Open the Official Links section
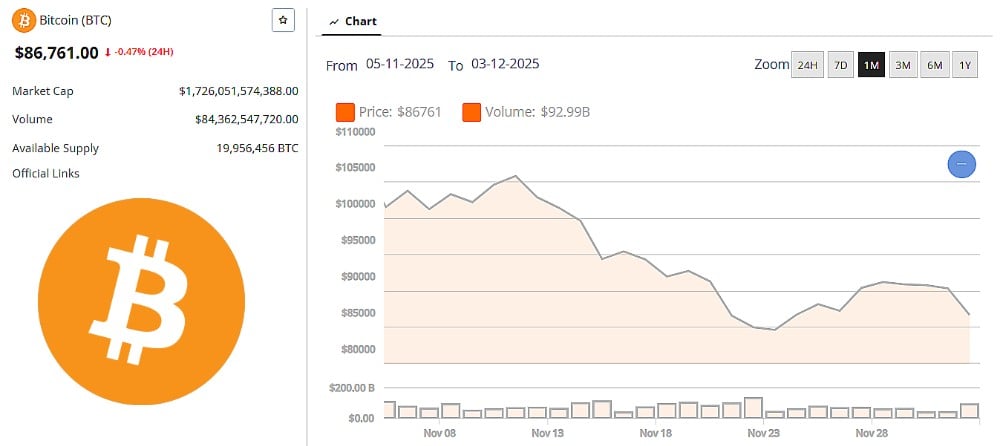The width and height of the screenshot is (1000, 446). [x=46, y=174]
